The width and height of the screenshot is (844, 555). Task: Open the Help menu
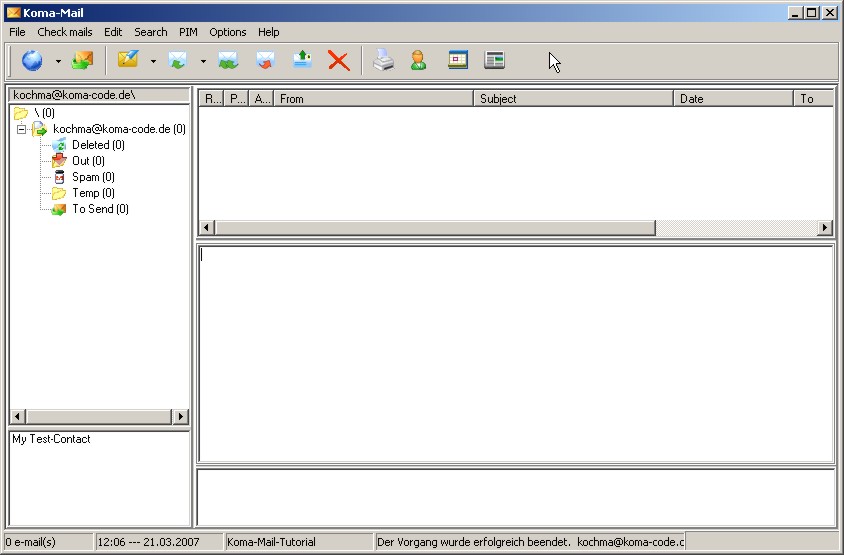(x=269, y=32)
